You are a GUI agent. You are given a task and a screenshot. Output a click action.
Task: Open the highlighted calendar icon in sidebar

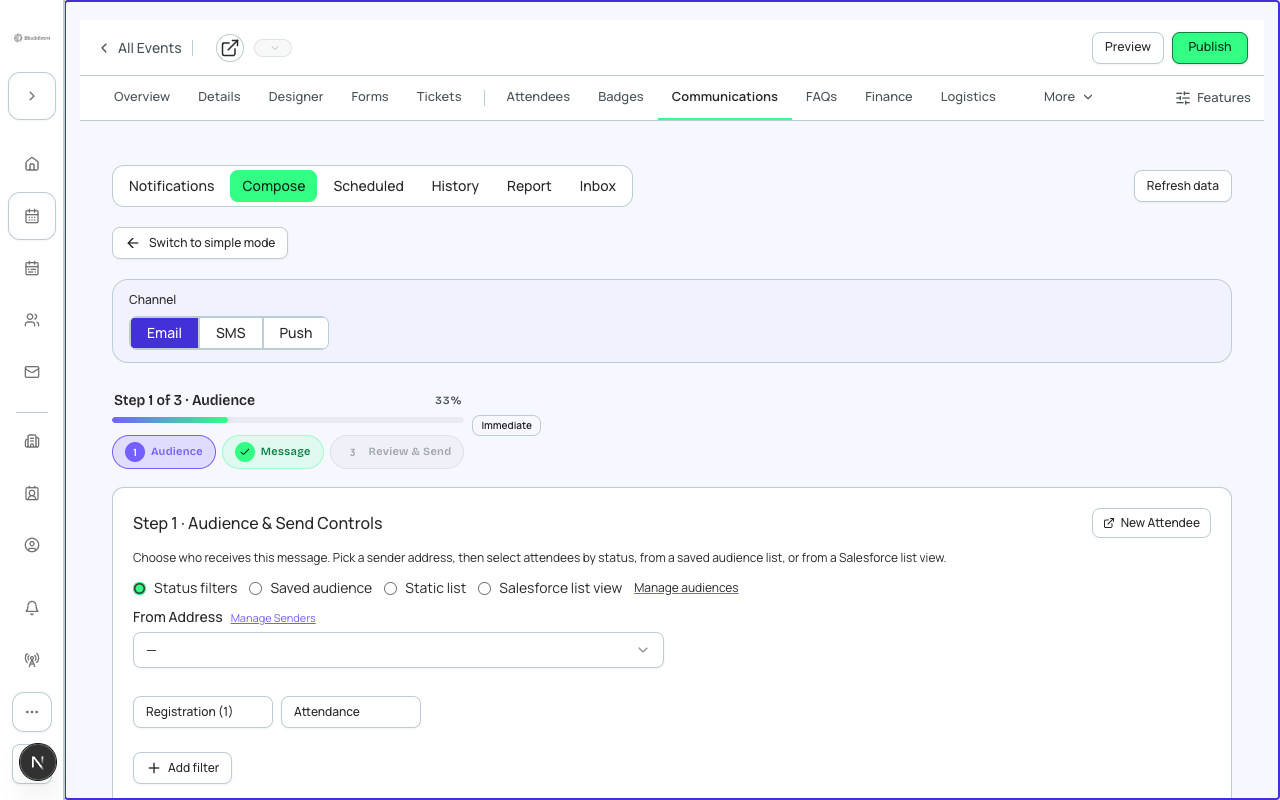32,216
